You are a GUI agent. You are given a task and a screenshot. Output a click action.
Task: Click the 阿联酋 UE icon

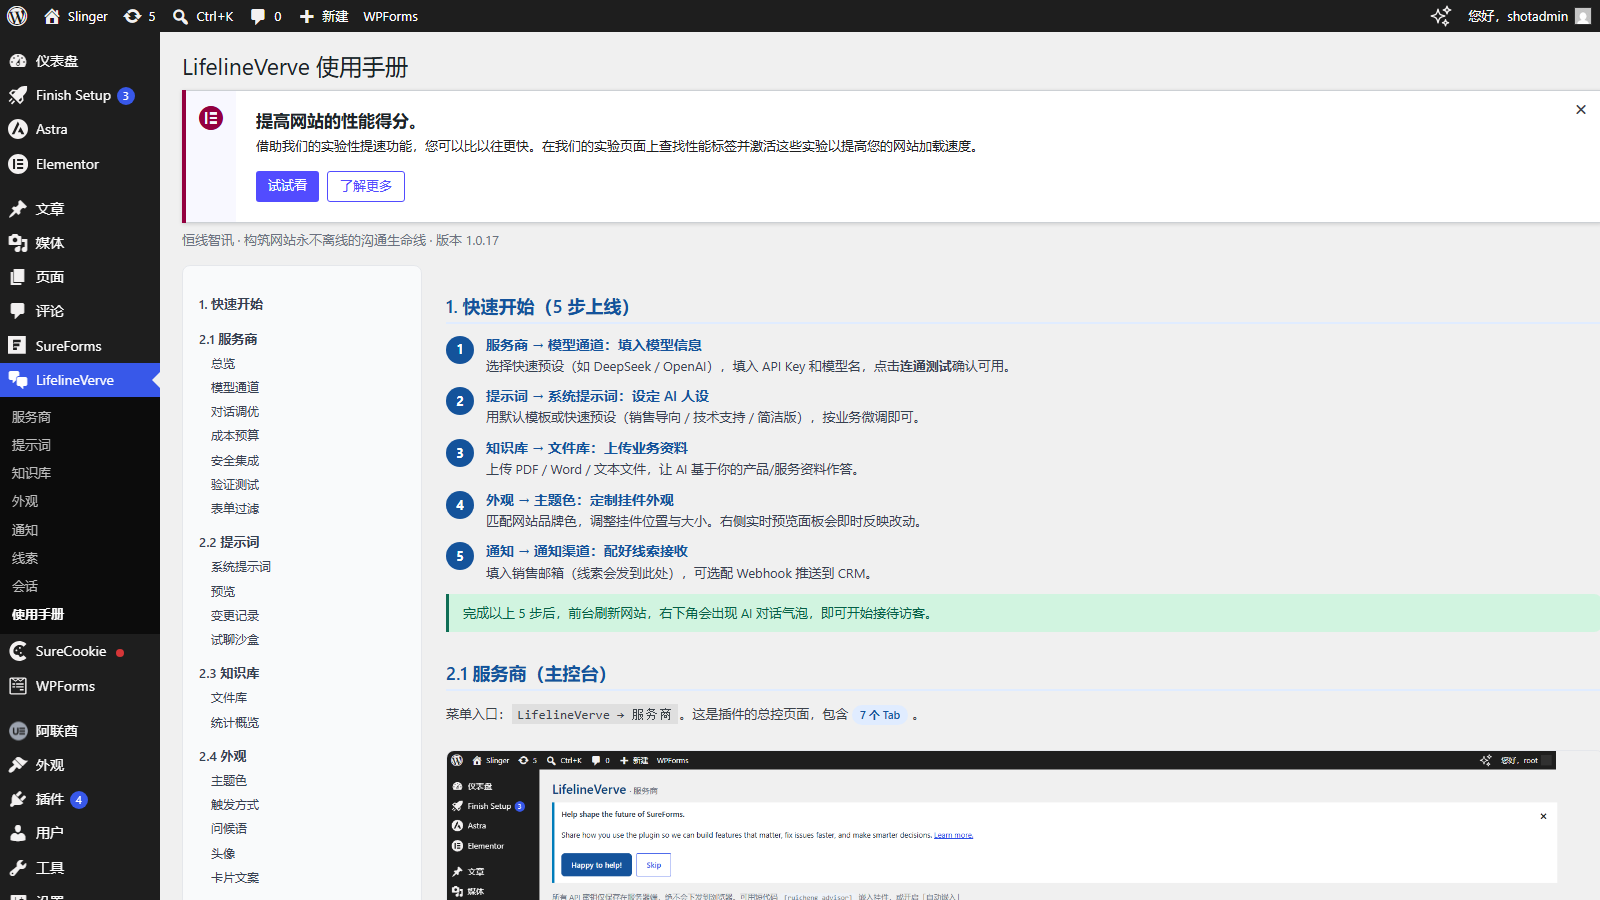pyautogui.click(x=18, y=731)
